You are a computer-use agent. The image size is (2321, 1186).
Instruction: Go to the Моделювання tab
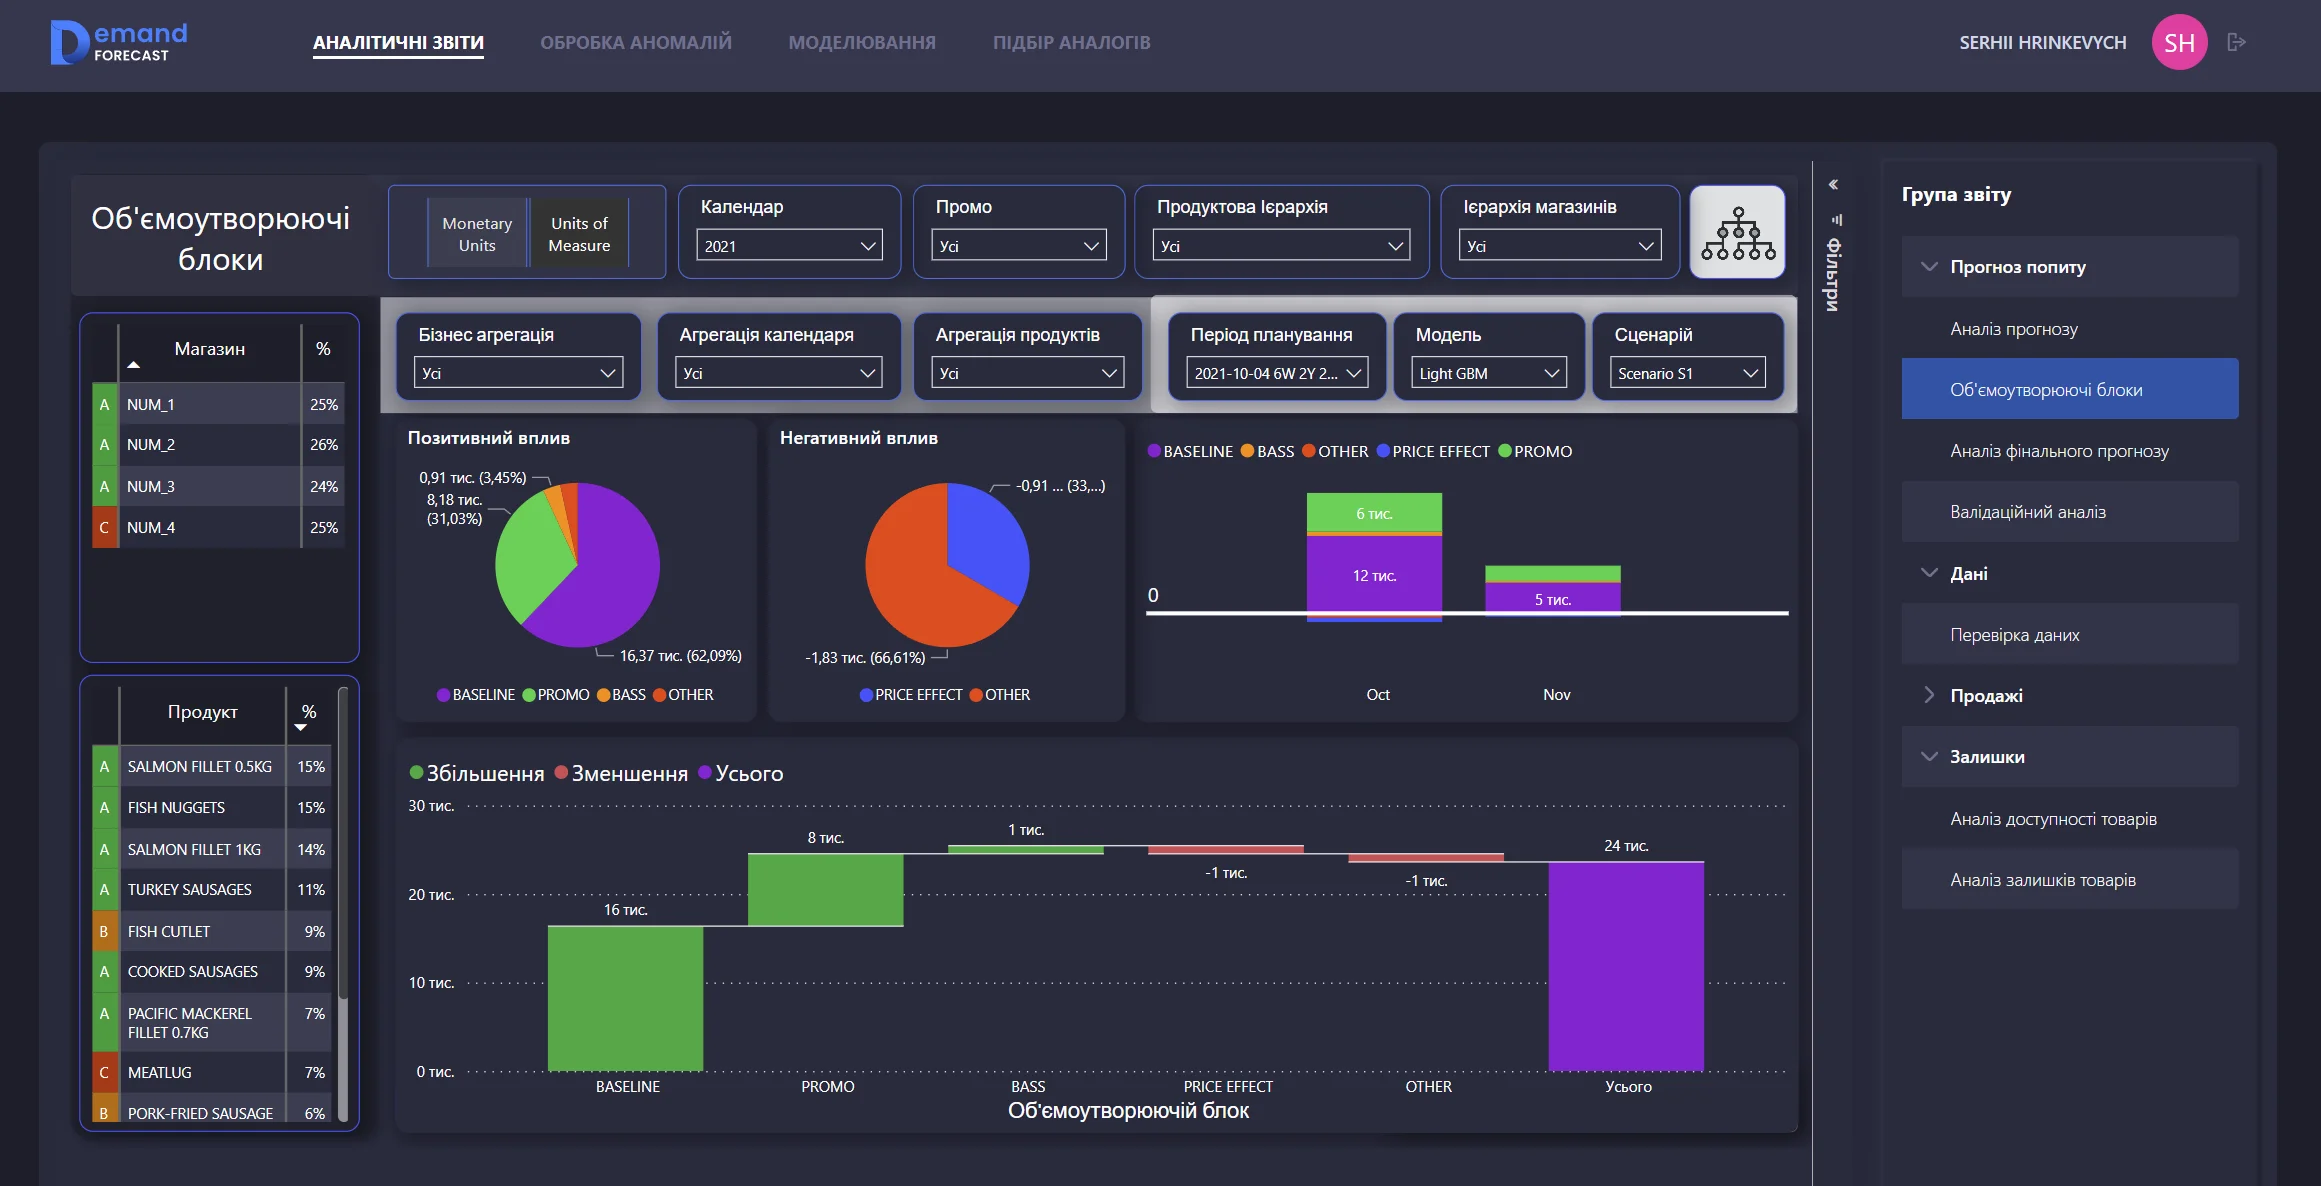[861, 42]
